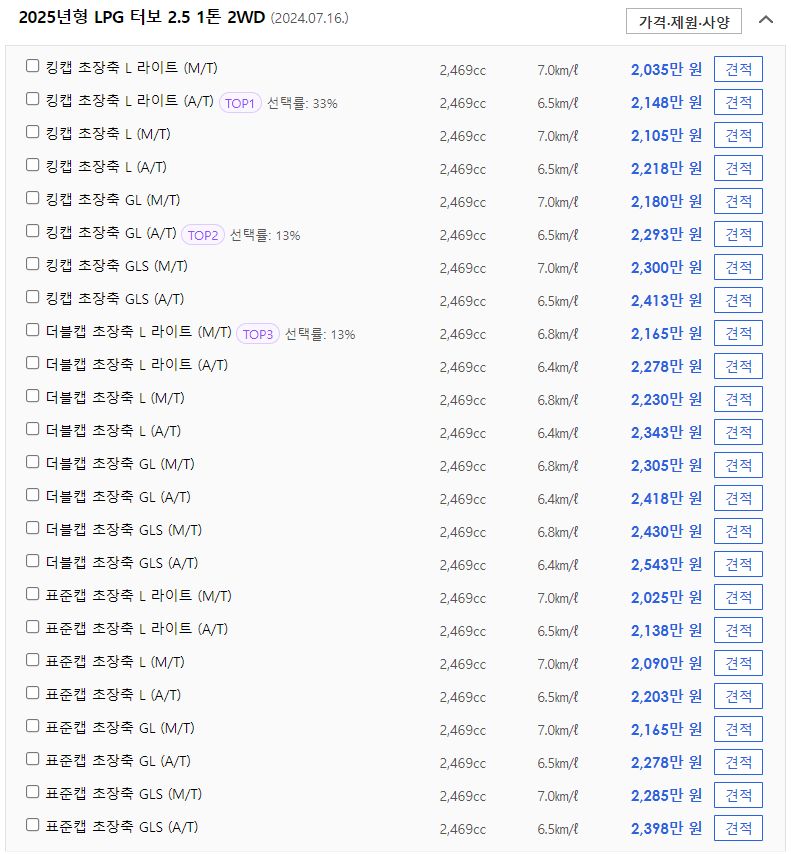Screen dimensions: 791x855
Task: Request 견적 for 표준캡 초장축 GLS (M/T)
Action: click(x=738, y=795)
